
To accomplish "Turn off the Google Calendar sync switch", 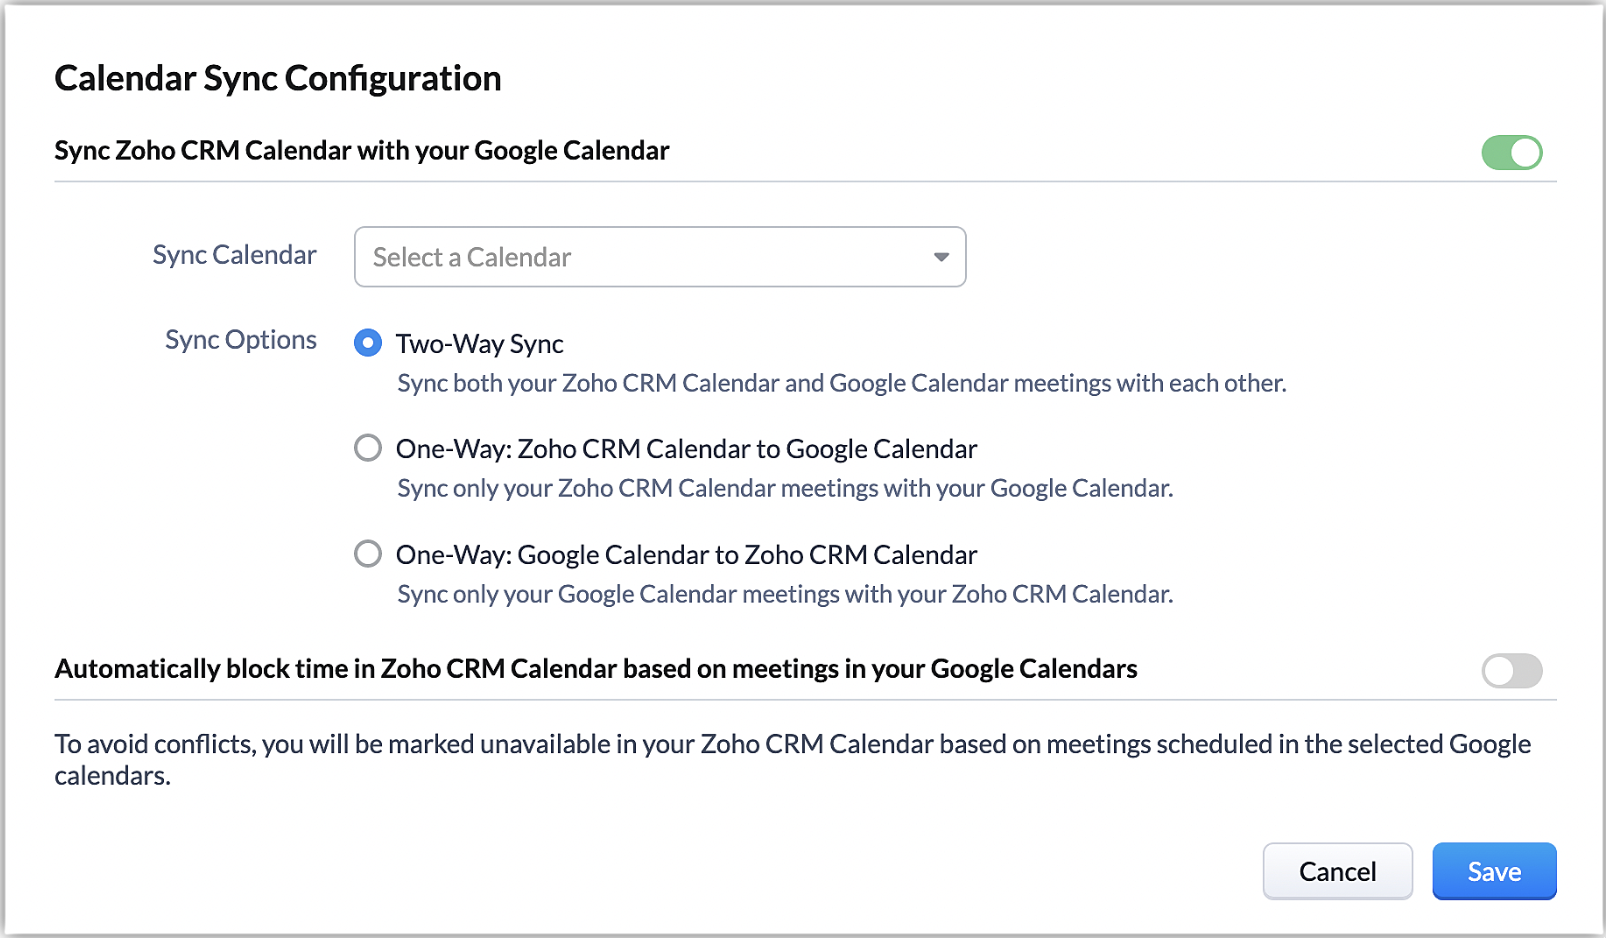I will (x=1511, y=153).
